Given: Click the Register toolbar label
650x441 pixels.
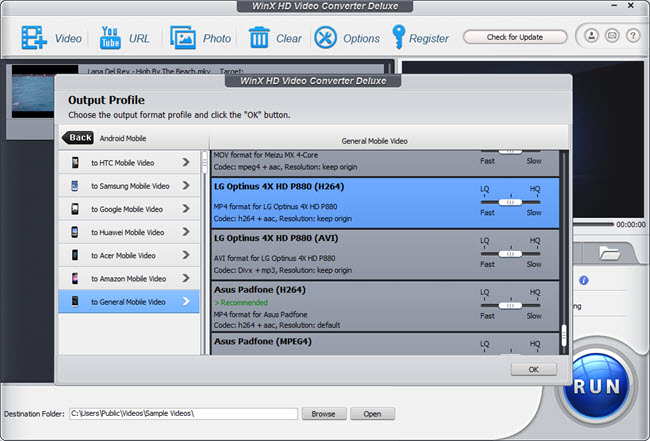Looking at the screenshot, I should (429, 39).
